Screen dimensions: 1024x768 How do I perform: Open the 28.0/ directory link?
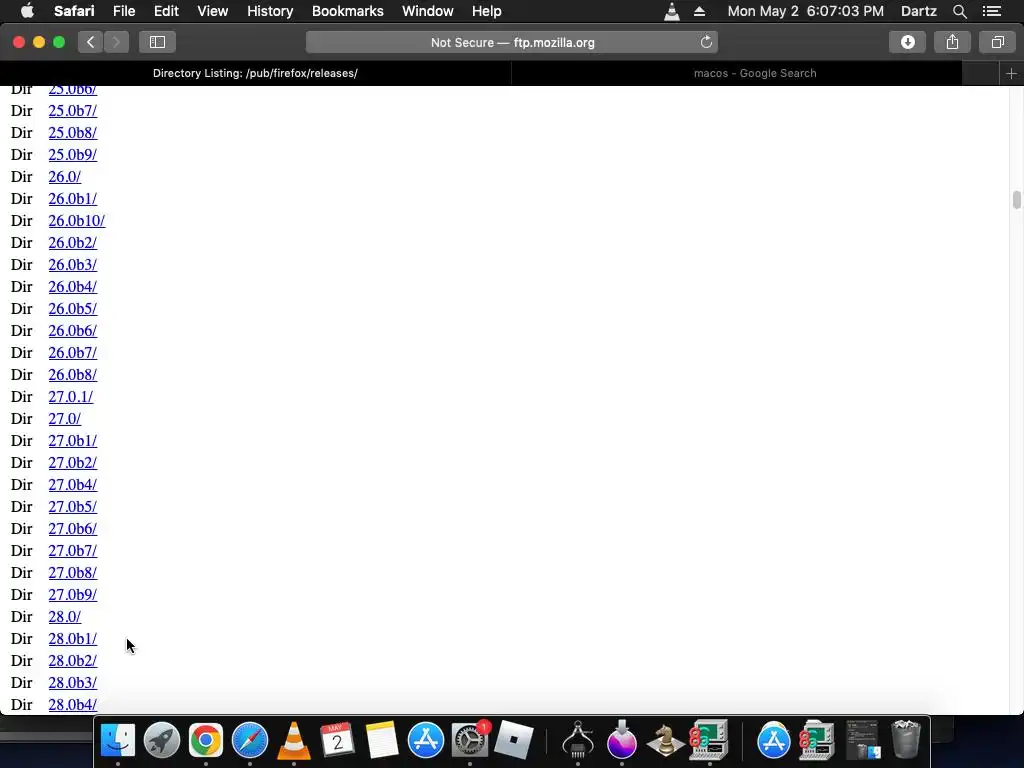pos(65,617)
